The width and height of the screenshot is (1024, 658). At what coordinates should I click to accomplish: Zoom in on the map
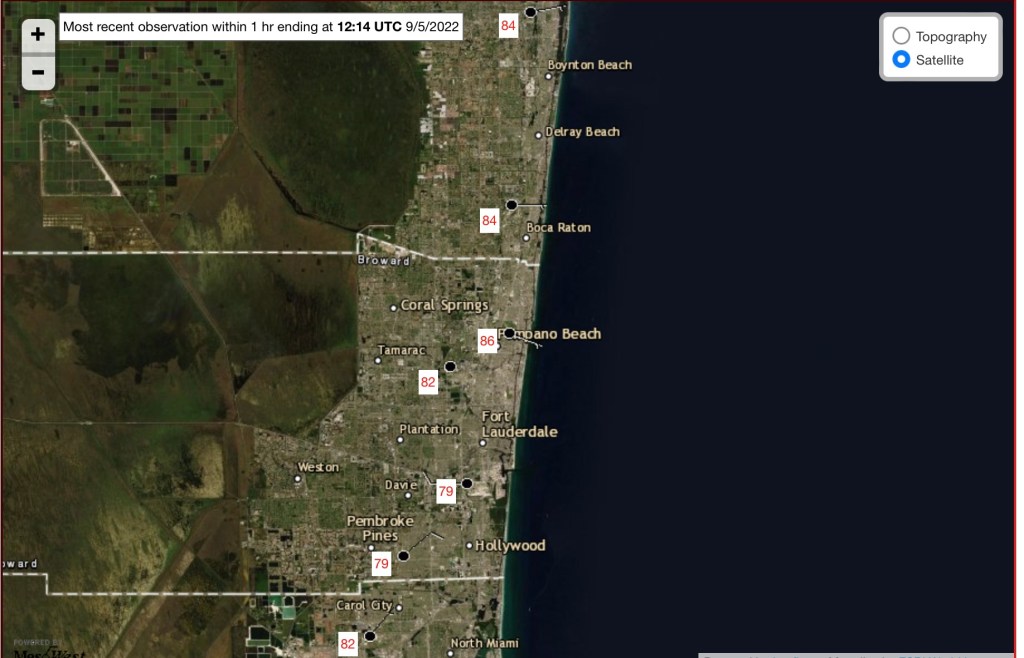tap(38, 34)
